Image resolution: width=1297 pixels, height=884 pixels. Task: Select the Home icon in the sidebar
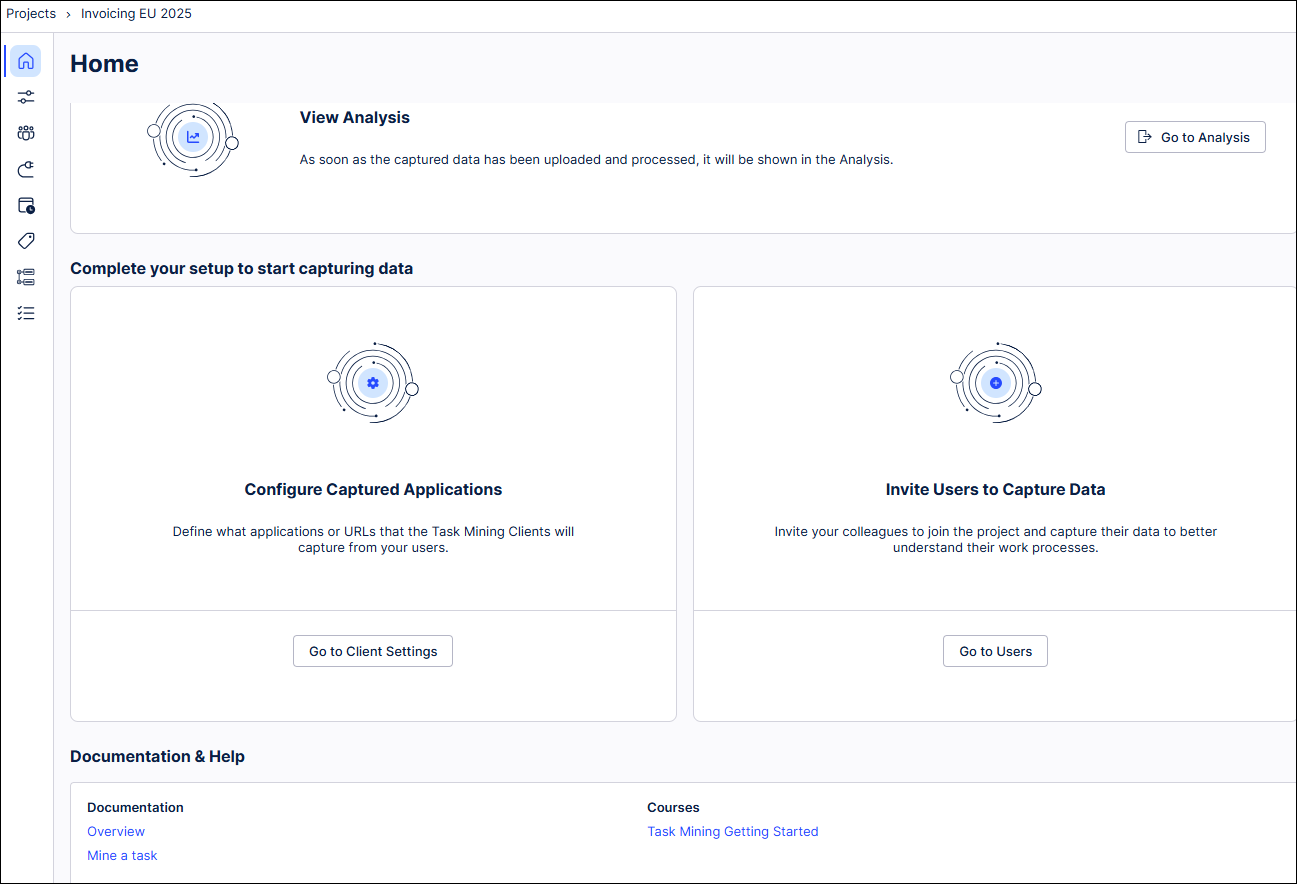[25, 61]
